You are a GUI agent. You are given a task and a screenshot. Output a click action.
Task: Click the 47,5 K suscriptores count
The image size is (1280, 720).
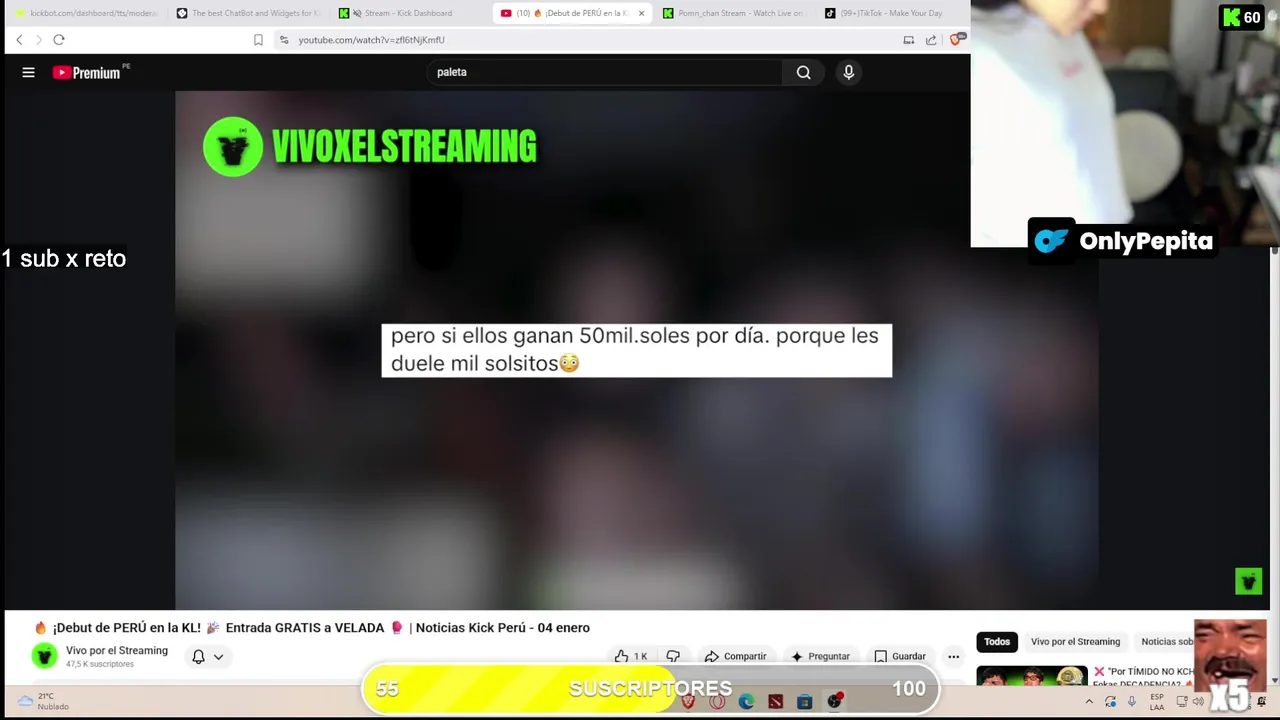pyautogui.click(x=99, y=664)
